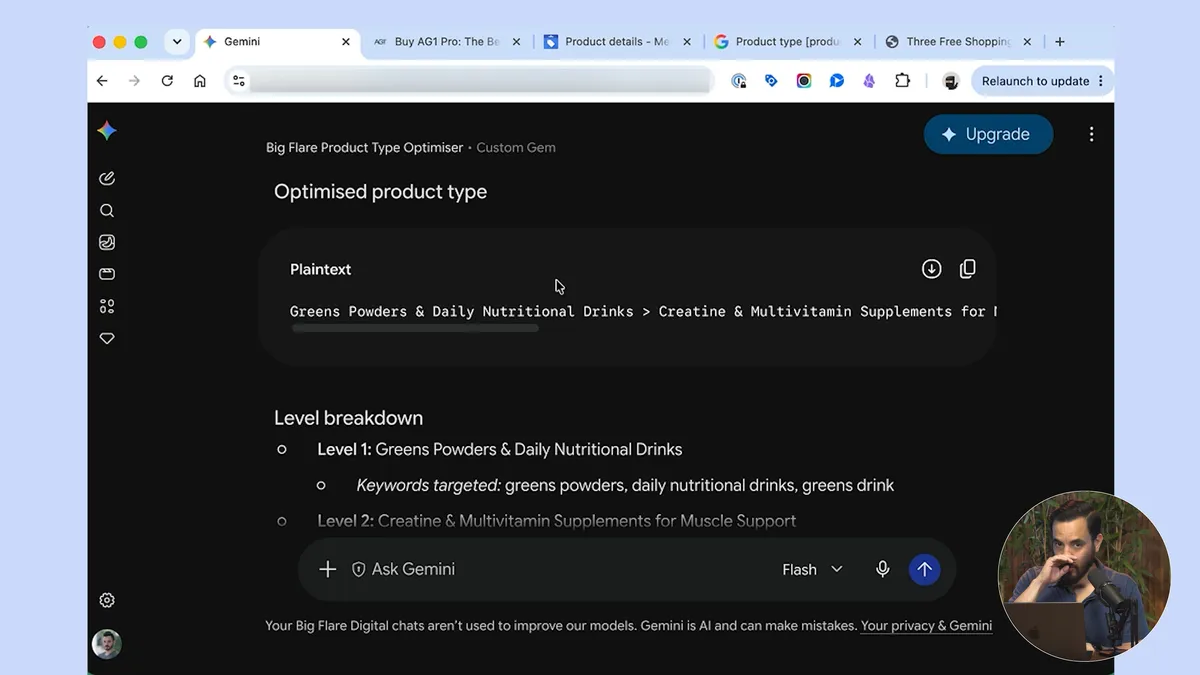Screen dimensions: 1200x675
Task: Open the tab search dropdown arrow
Action: [177, 42]
